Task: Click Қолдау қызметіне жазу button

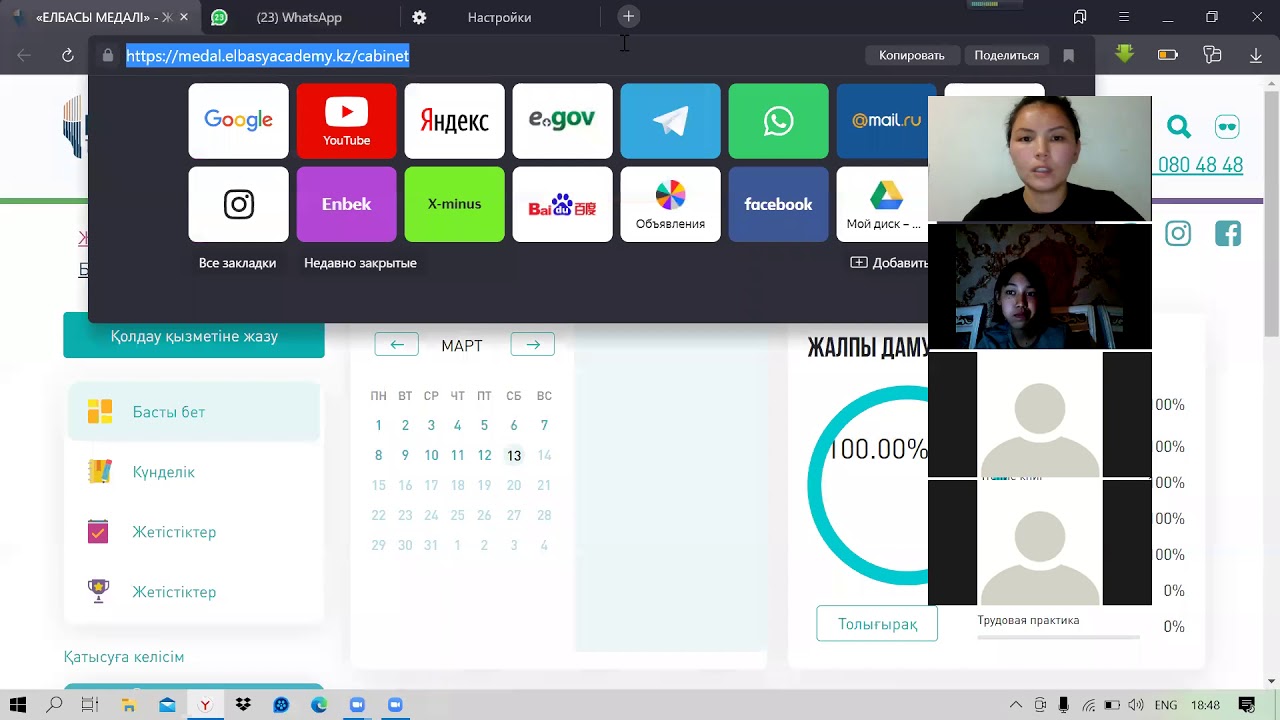Action: pyautogui.click(x=194, y=336)
